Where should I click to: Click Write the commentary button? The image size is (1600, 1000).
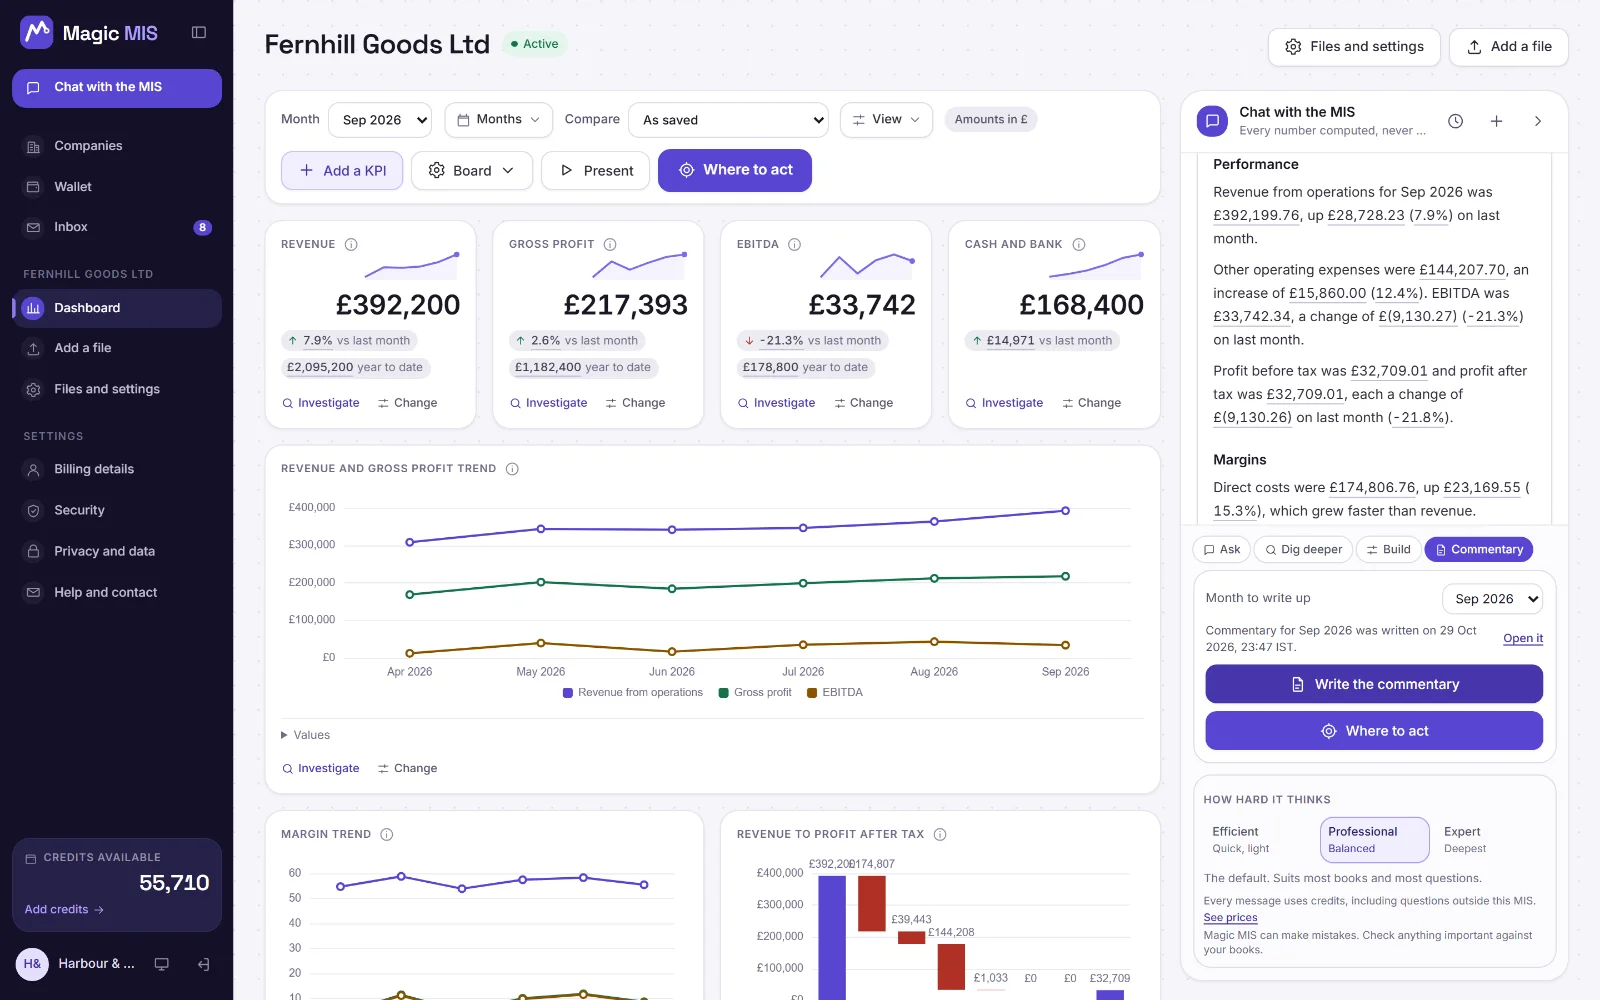[1374, 685]
